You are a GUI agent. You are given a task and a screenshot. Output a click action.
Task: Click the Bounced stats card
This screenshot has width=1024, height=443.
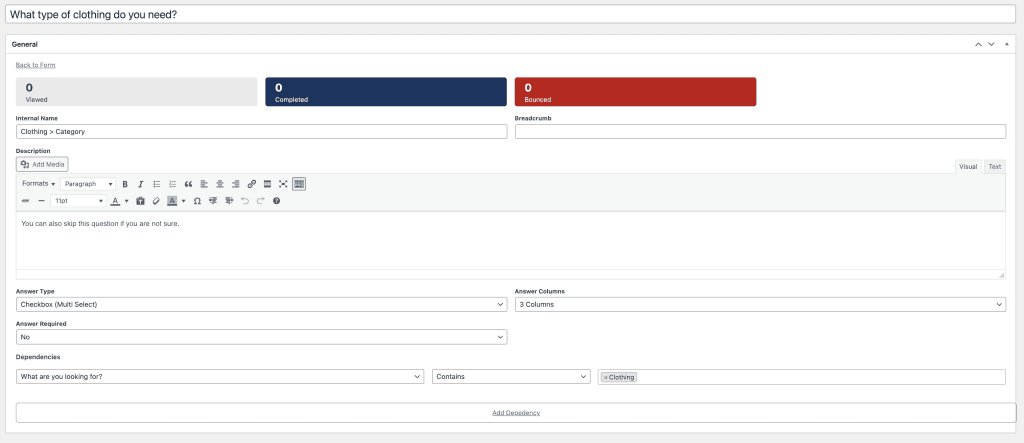635,91
